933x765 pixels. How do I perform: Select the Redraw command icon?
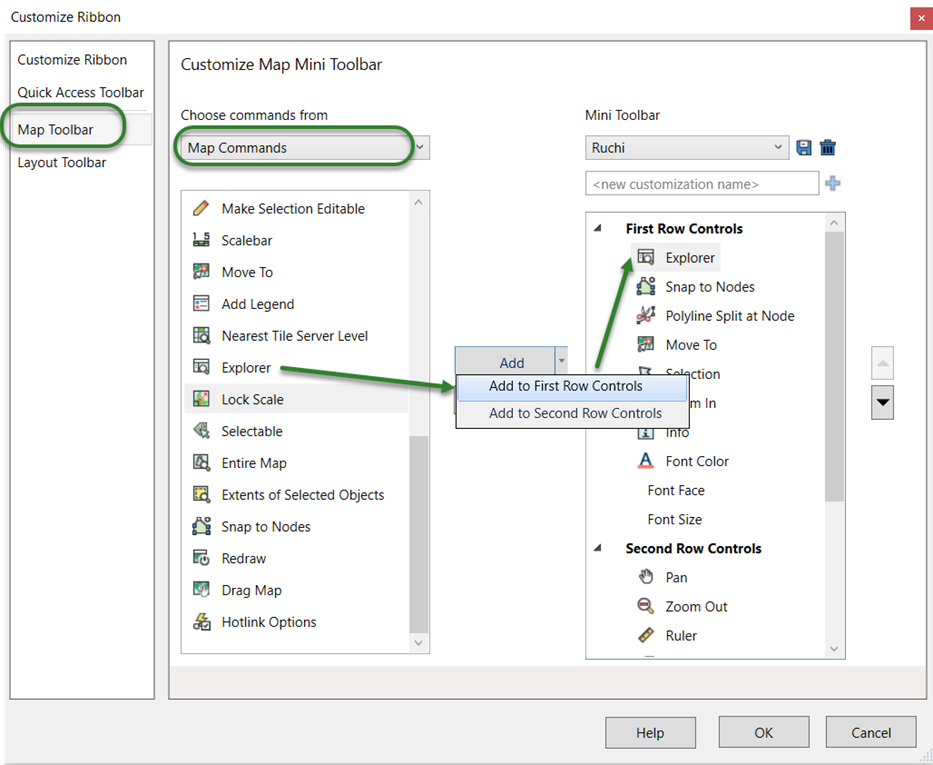click(x=202, y=558)
